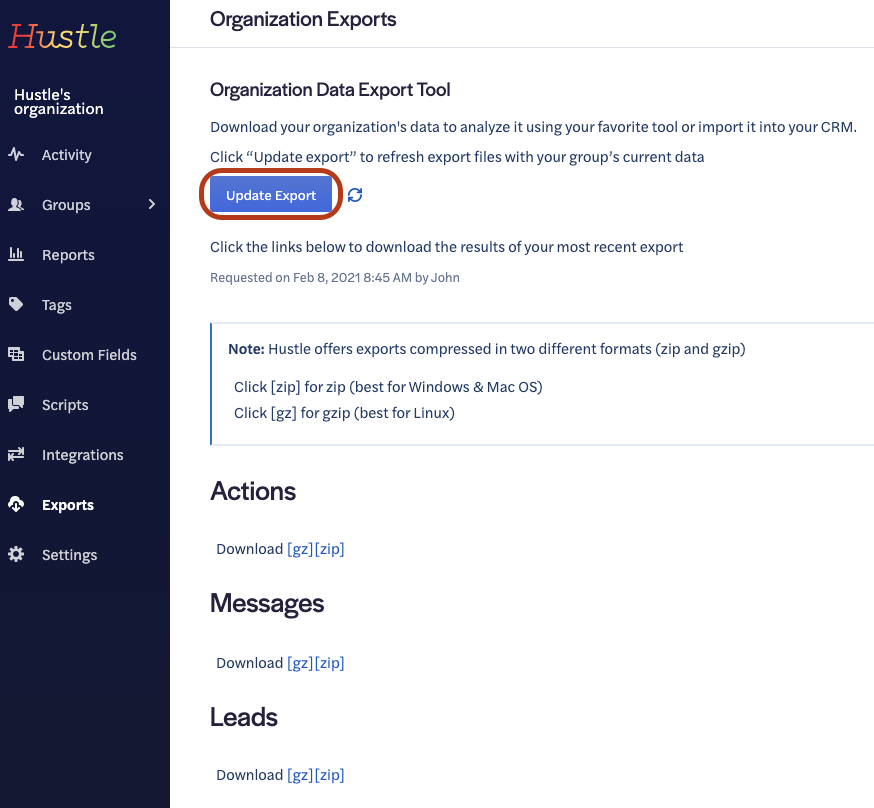Click the Scripts chat bubble icon

tap(16, 405)
